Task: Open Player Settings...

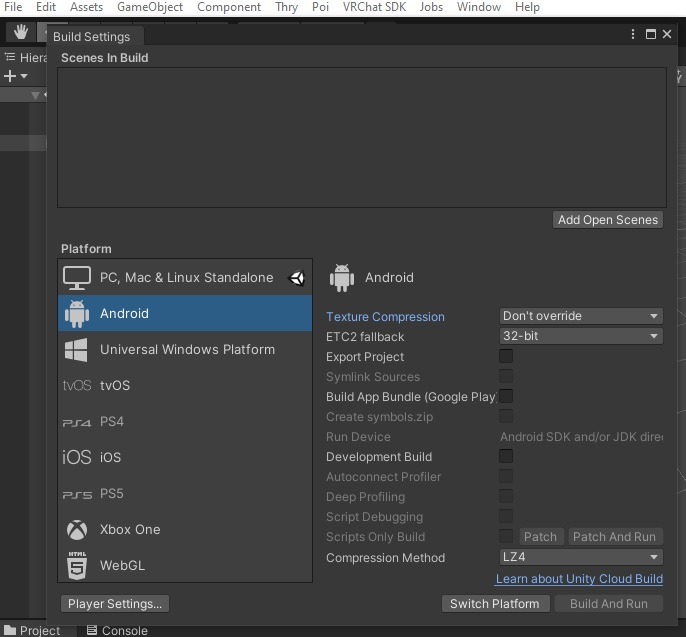Action: 115,604
